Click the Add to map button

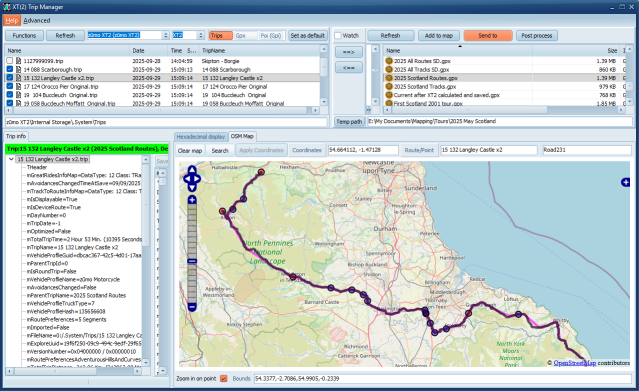pyautogui.click(x=439, y=35)
